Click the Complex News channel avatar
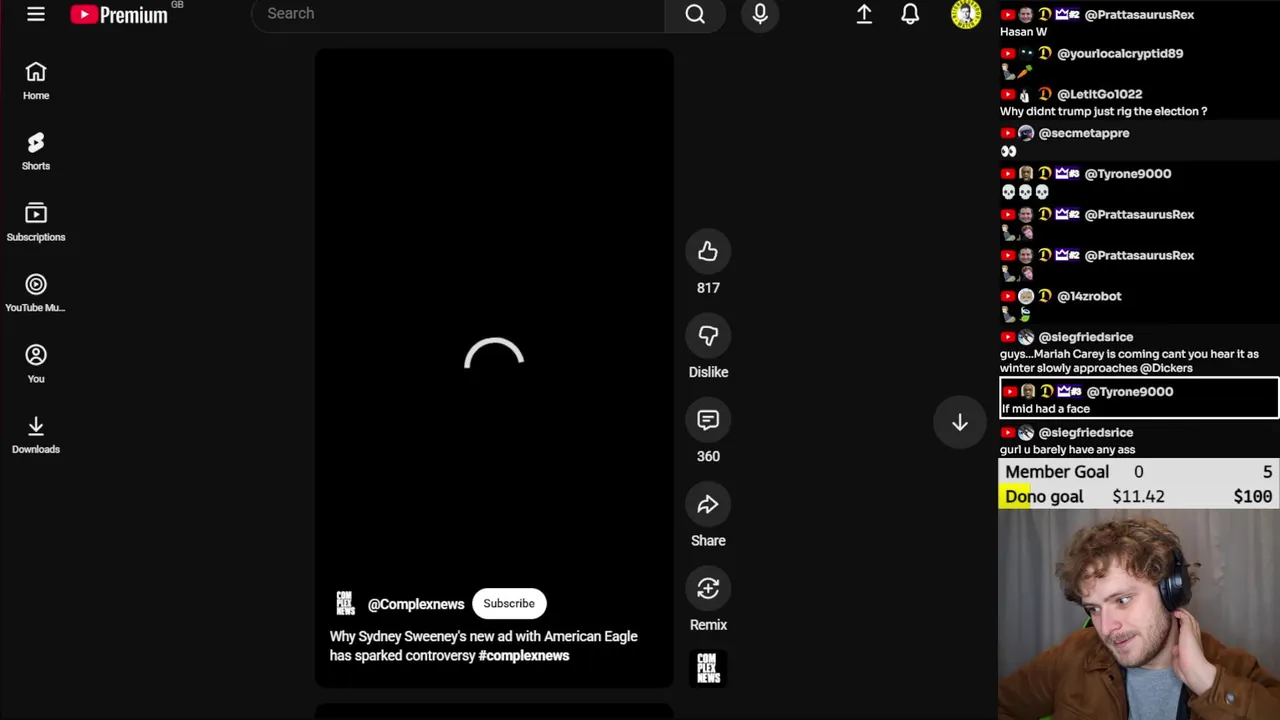This screenshot has height=720, width=1280. pyautogui.click(x=345, y=603)
